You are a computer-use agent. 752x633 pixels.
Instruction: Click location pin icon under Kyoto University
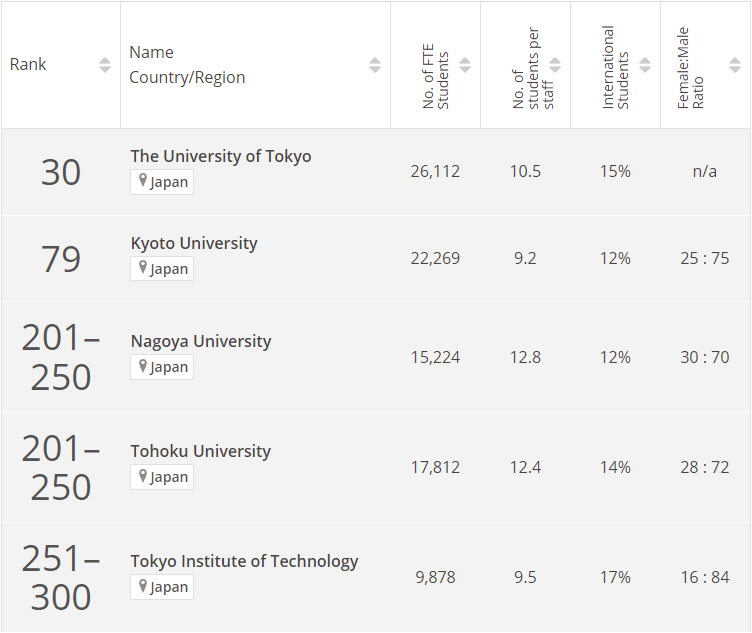coord(143,268)
